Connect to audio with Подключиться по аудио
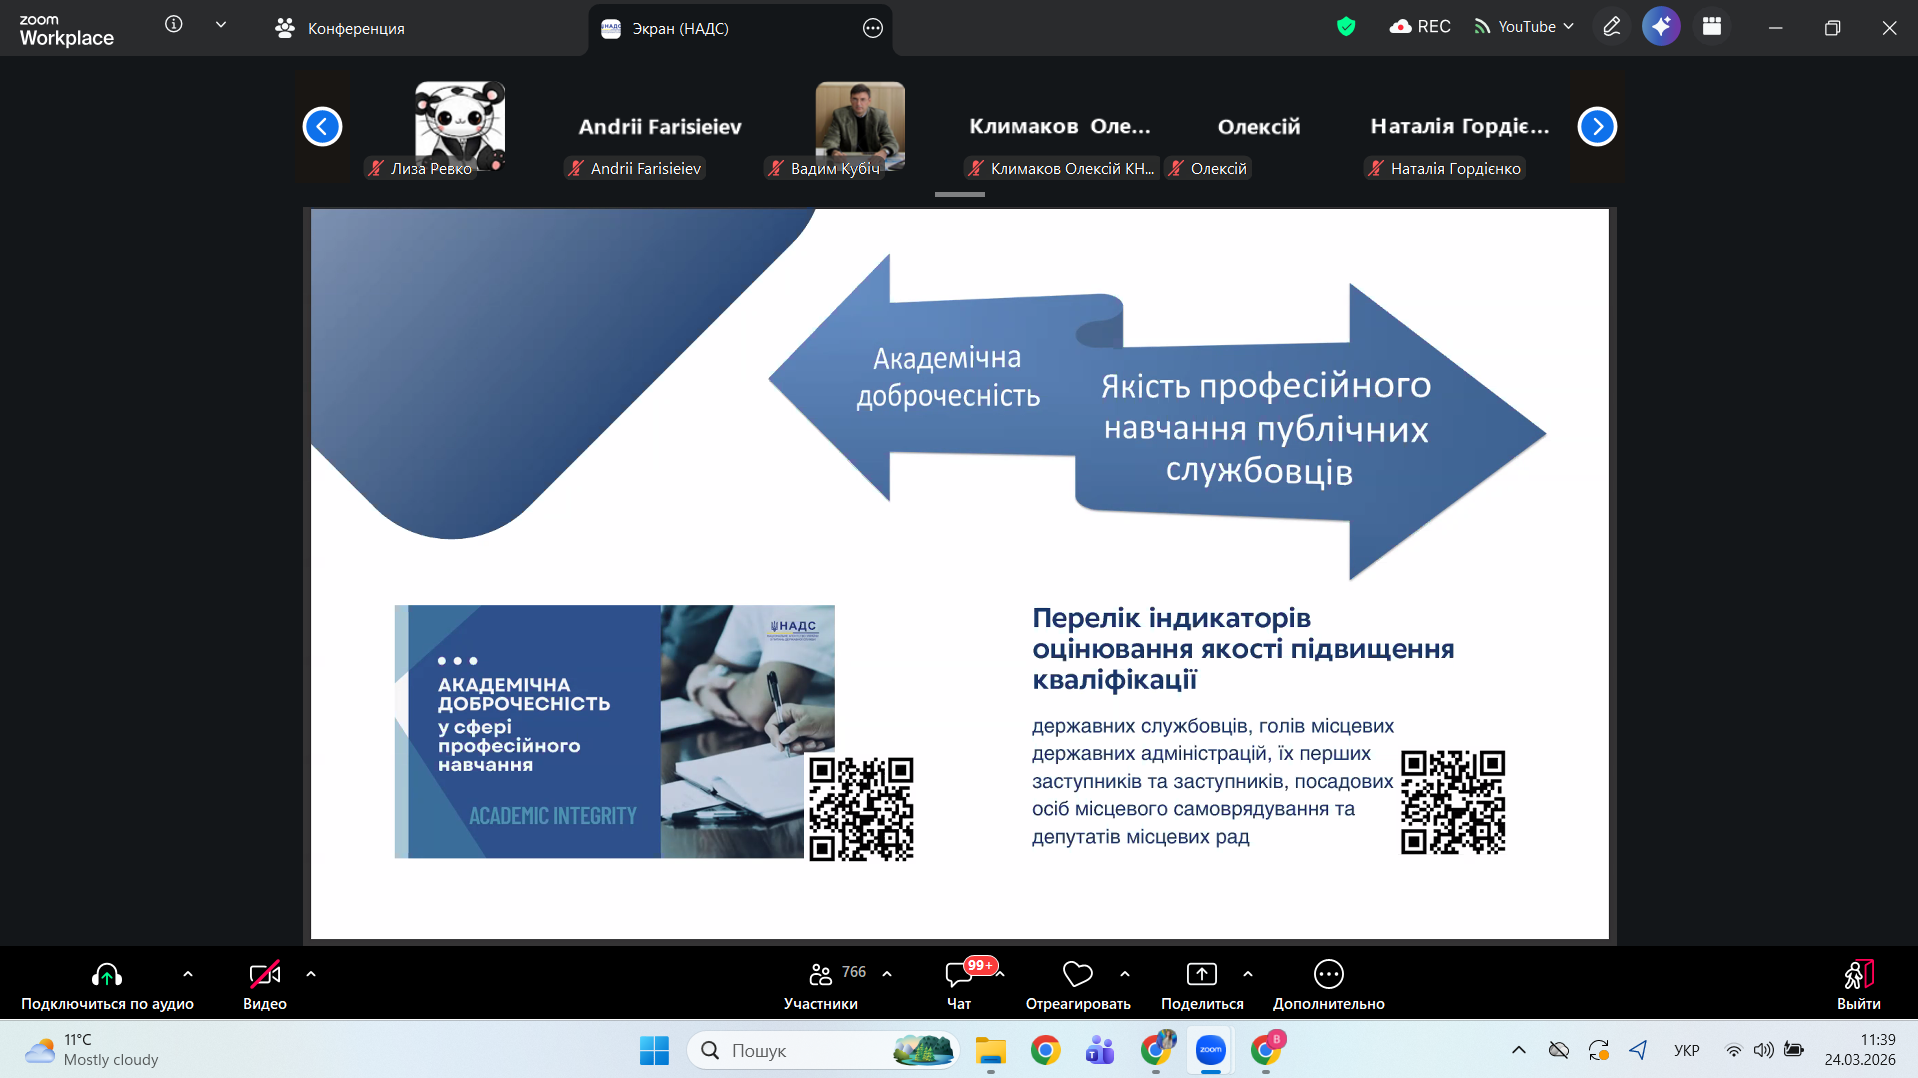Viewport: 1918px width, 1078px height. point(107,984)
